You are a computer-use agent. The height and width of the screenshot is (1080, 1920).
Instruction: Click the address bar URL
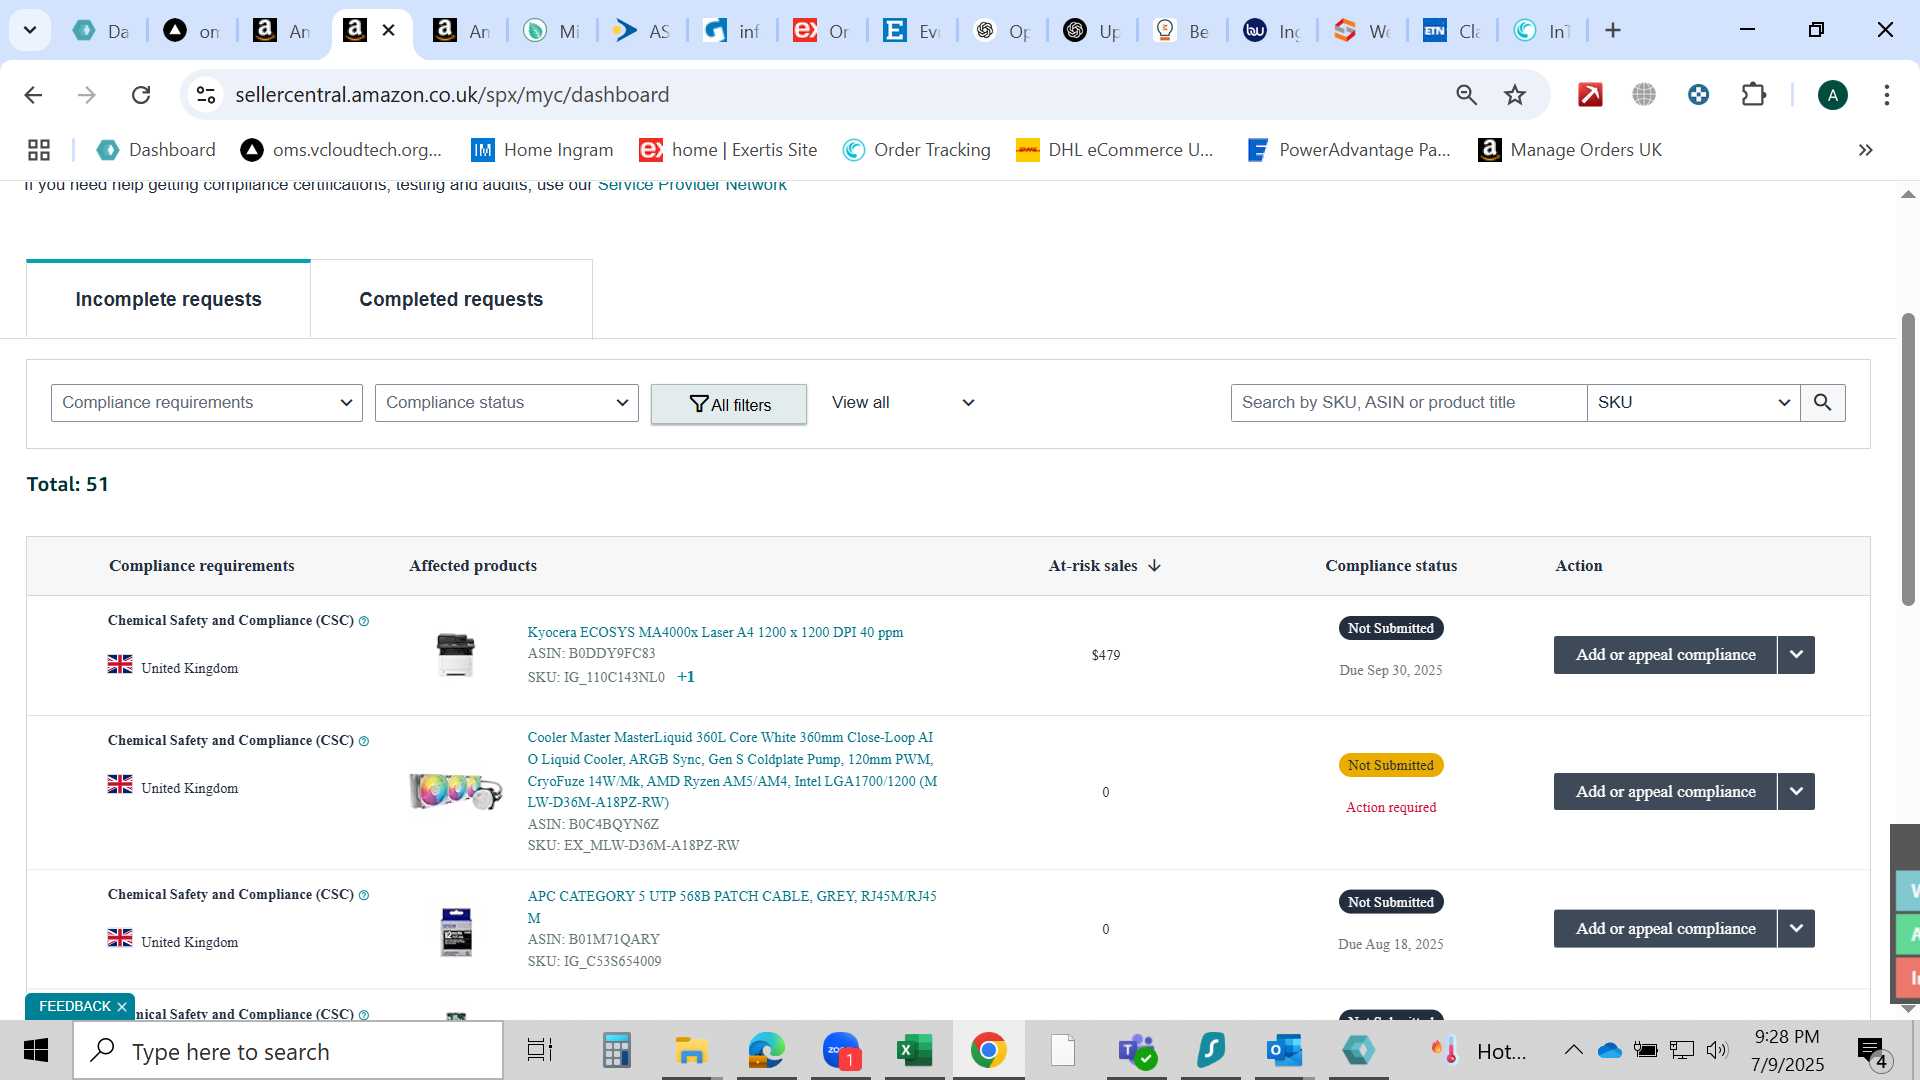coord(452,95)
